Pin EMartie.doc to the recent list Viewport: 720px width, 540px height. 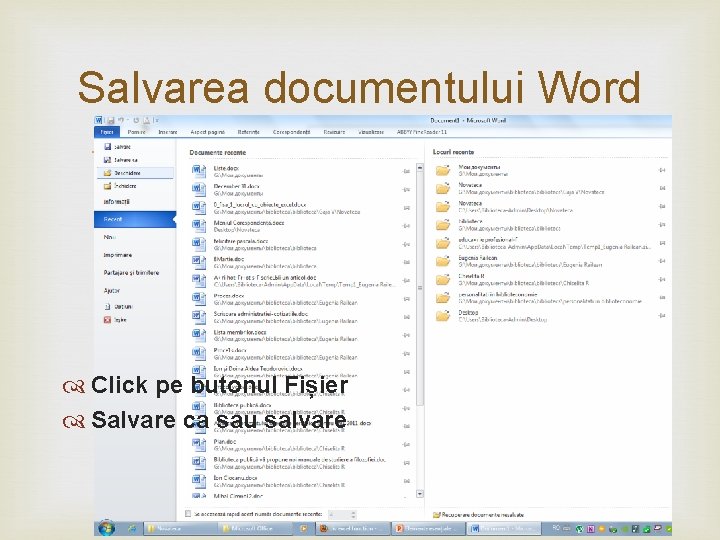click(406, 262)
